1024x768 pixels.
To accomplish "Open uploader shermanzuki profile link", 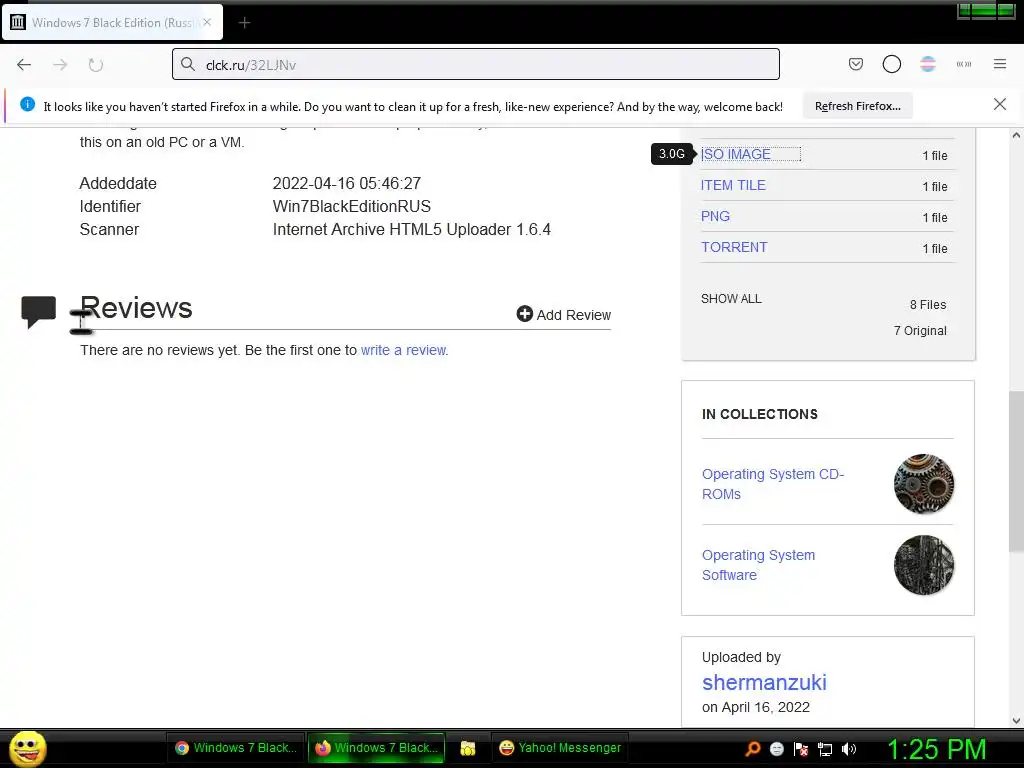I will coord(764,682).
